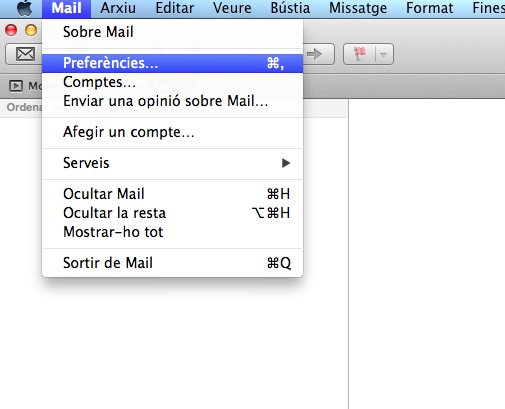505x409 pixels.
Task: Select Ocultar Mail option
Action: [x=172, y=194]
